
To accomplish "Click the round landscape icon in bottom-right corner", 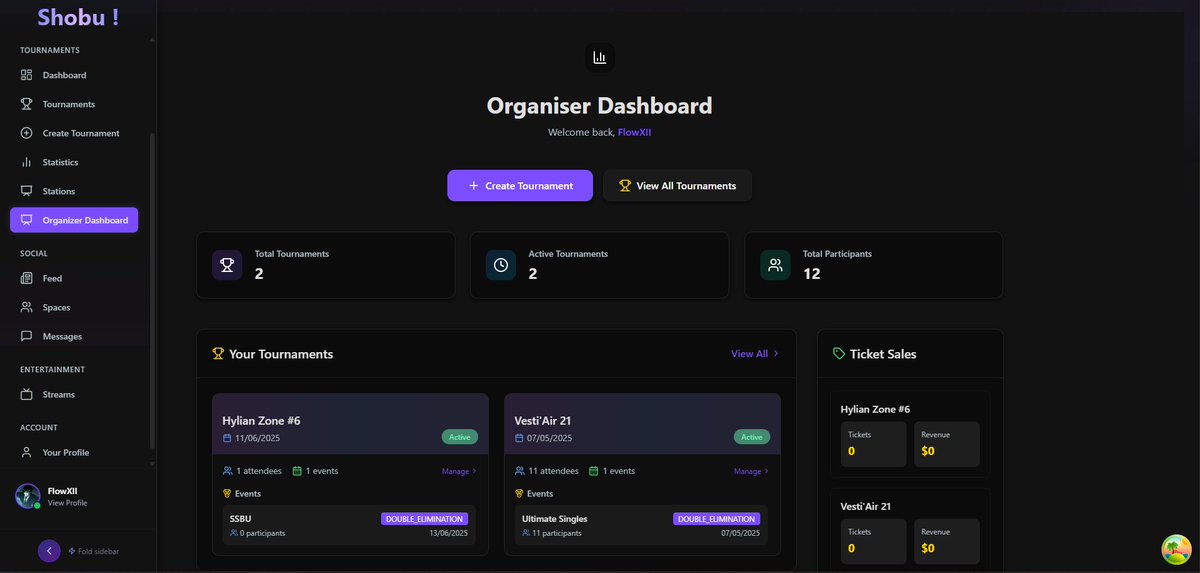I will point(1176,549).
